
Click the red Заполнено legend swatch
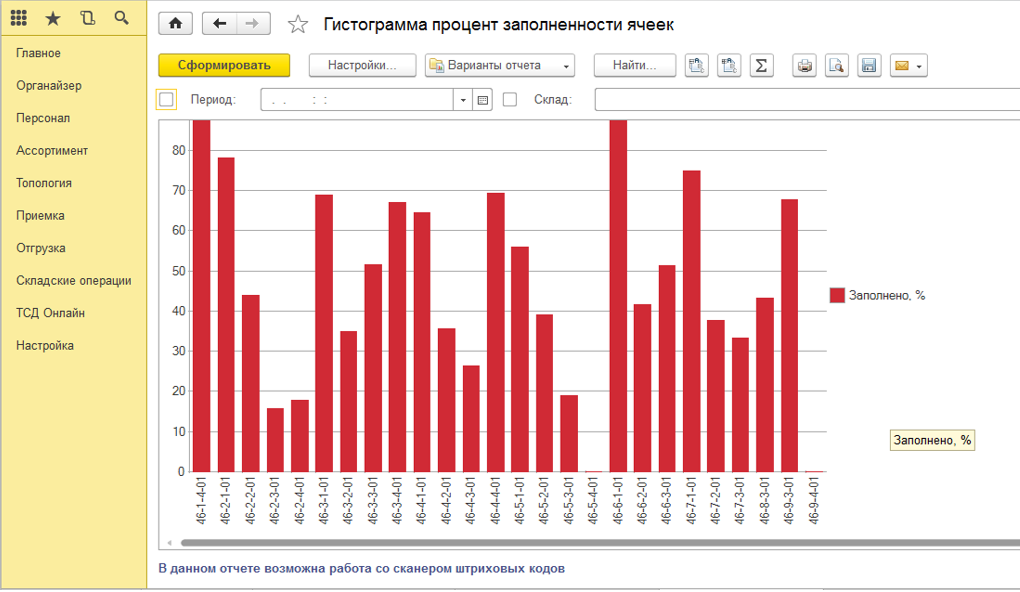(837, 295)
